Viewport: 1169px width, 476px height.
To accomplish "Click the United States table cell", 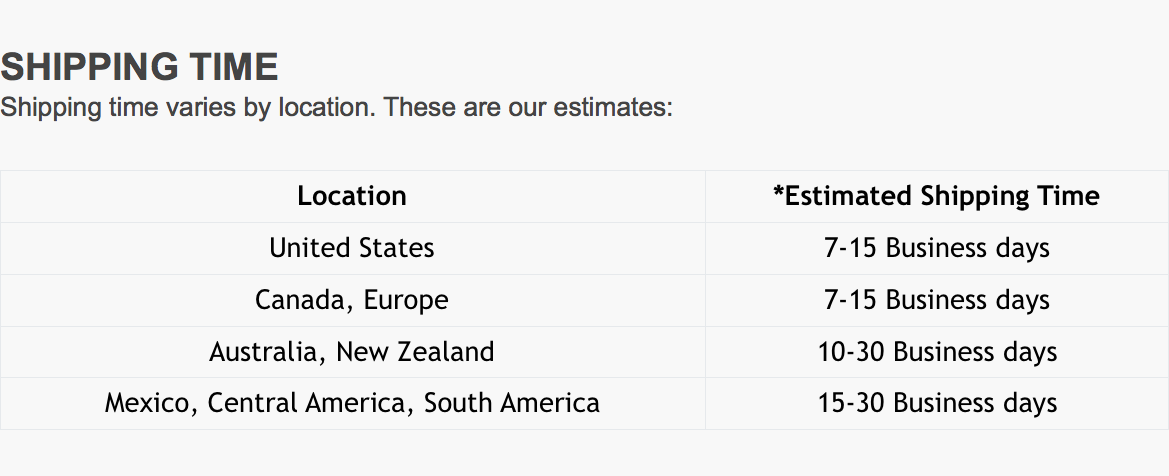I will (352, 248).
